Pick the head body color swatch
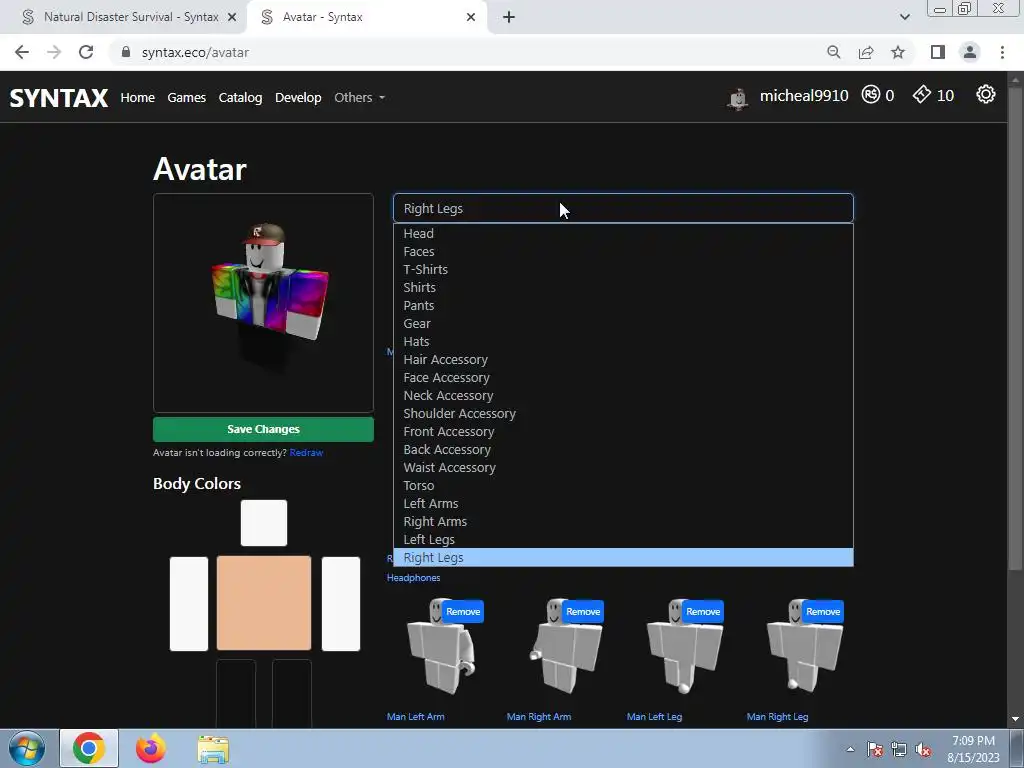The image size is (1024, 768). [264, 523]
